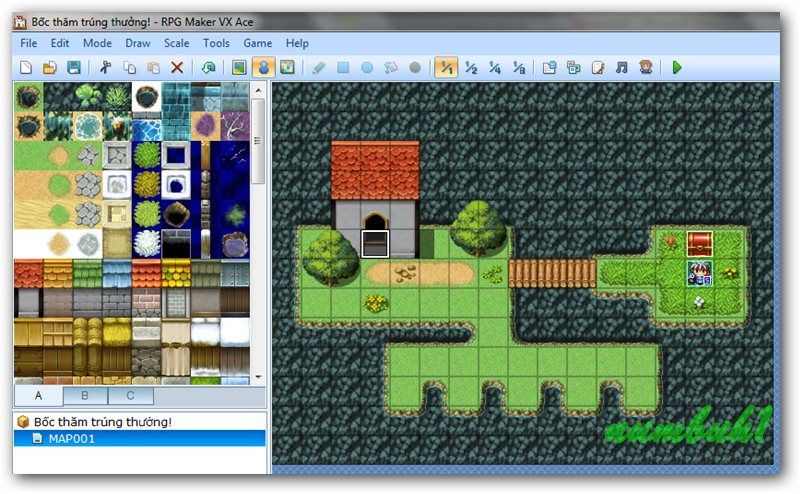Open the Help menu
This screenshot has height=494, width=800.
tap(297, 43)
